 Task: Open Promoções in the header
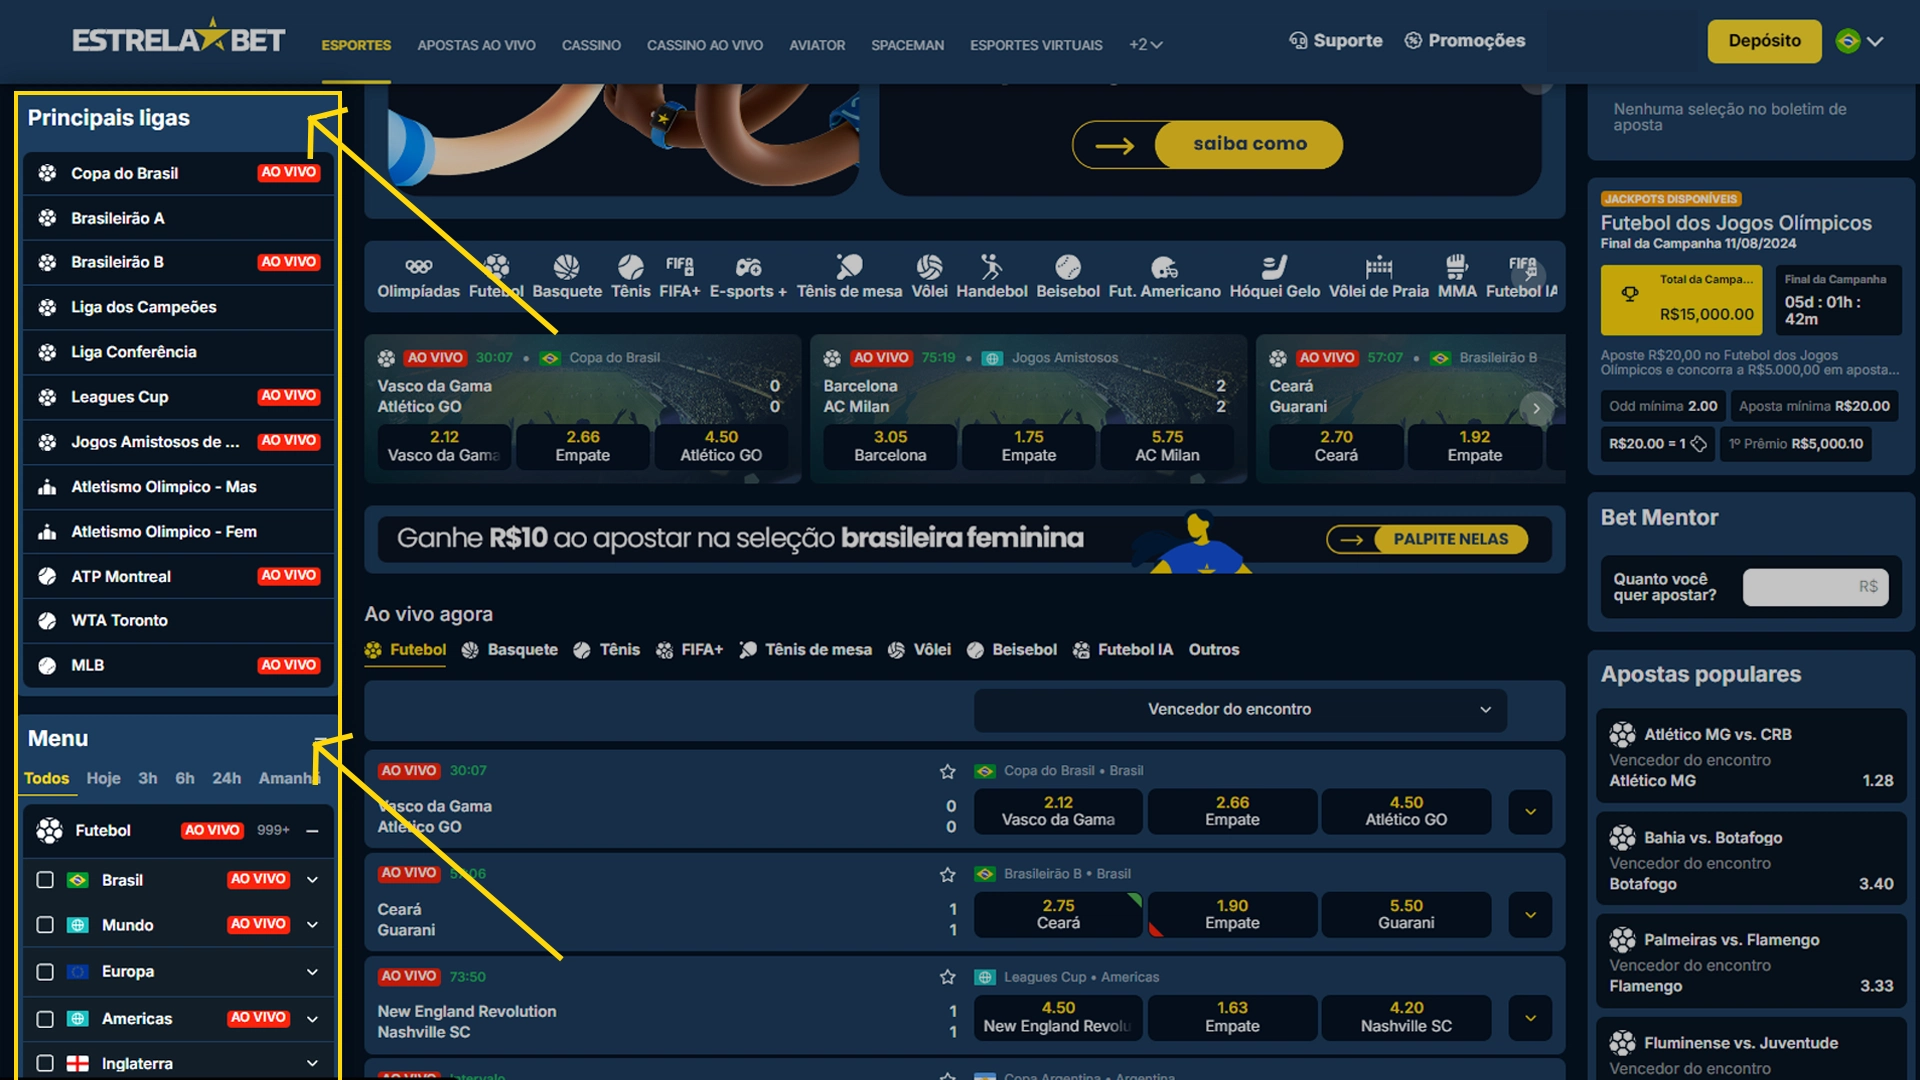click(1465, 41)
